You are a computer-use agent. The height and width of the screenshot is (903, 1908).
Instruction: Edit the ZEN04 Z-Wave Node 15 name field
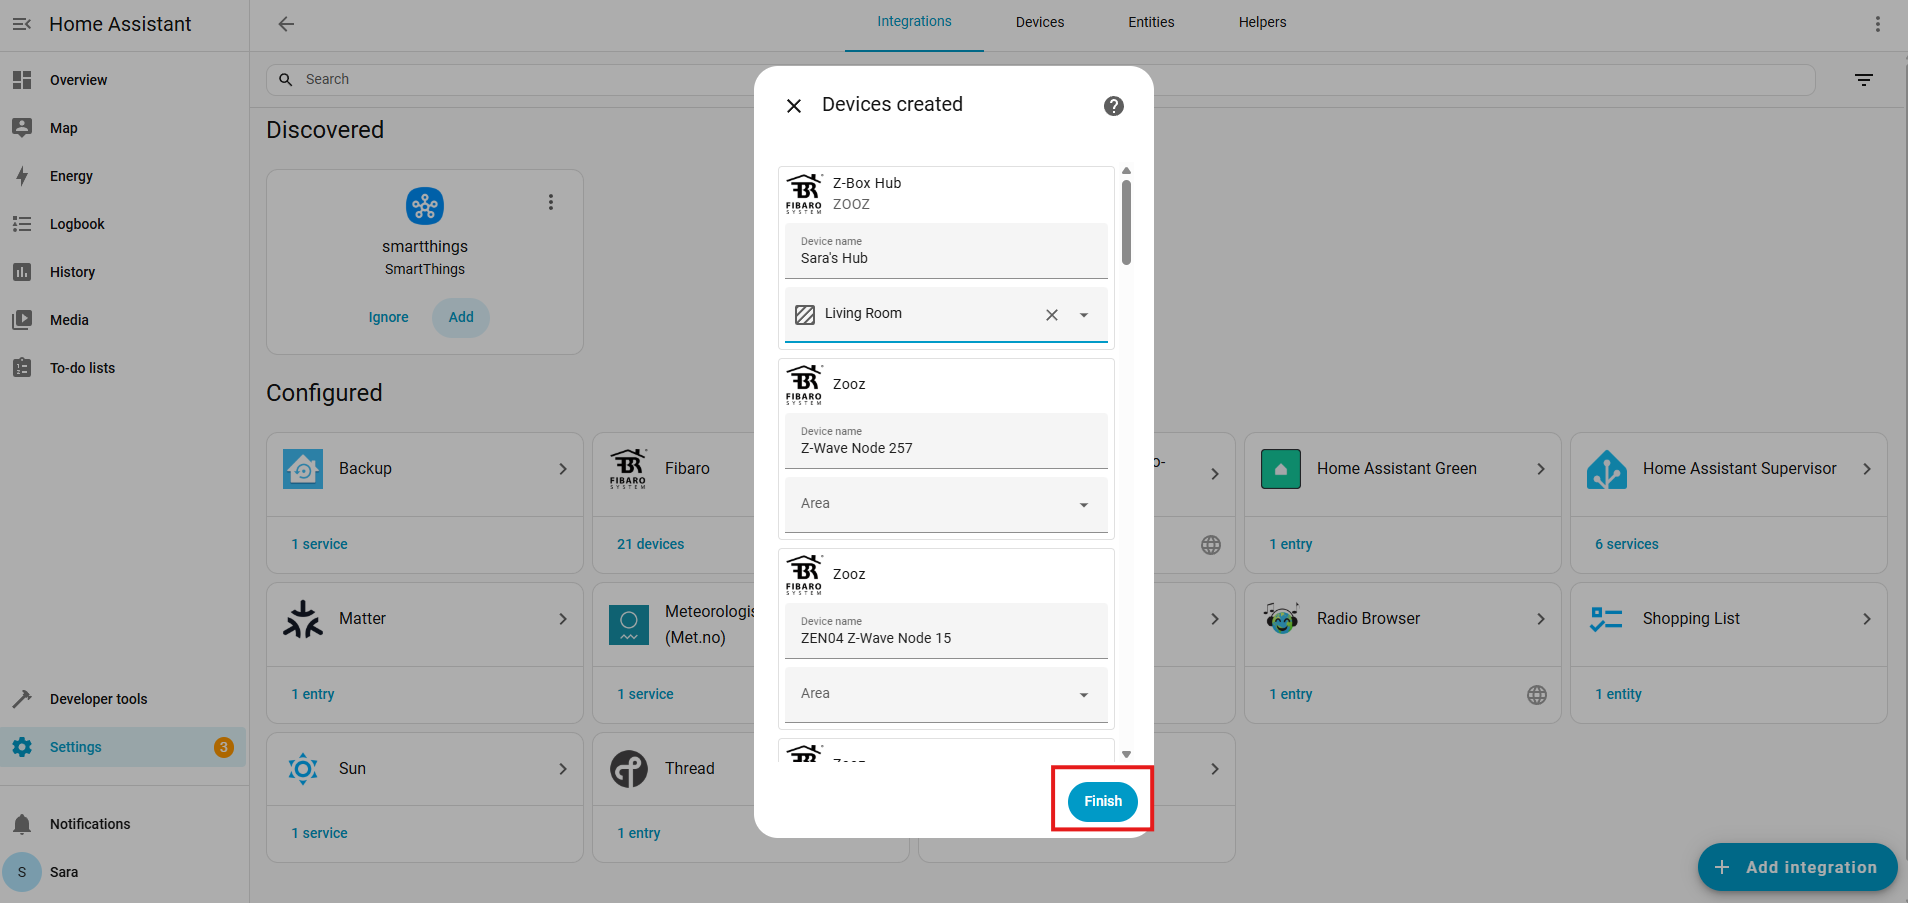tap(946, 631)
